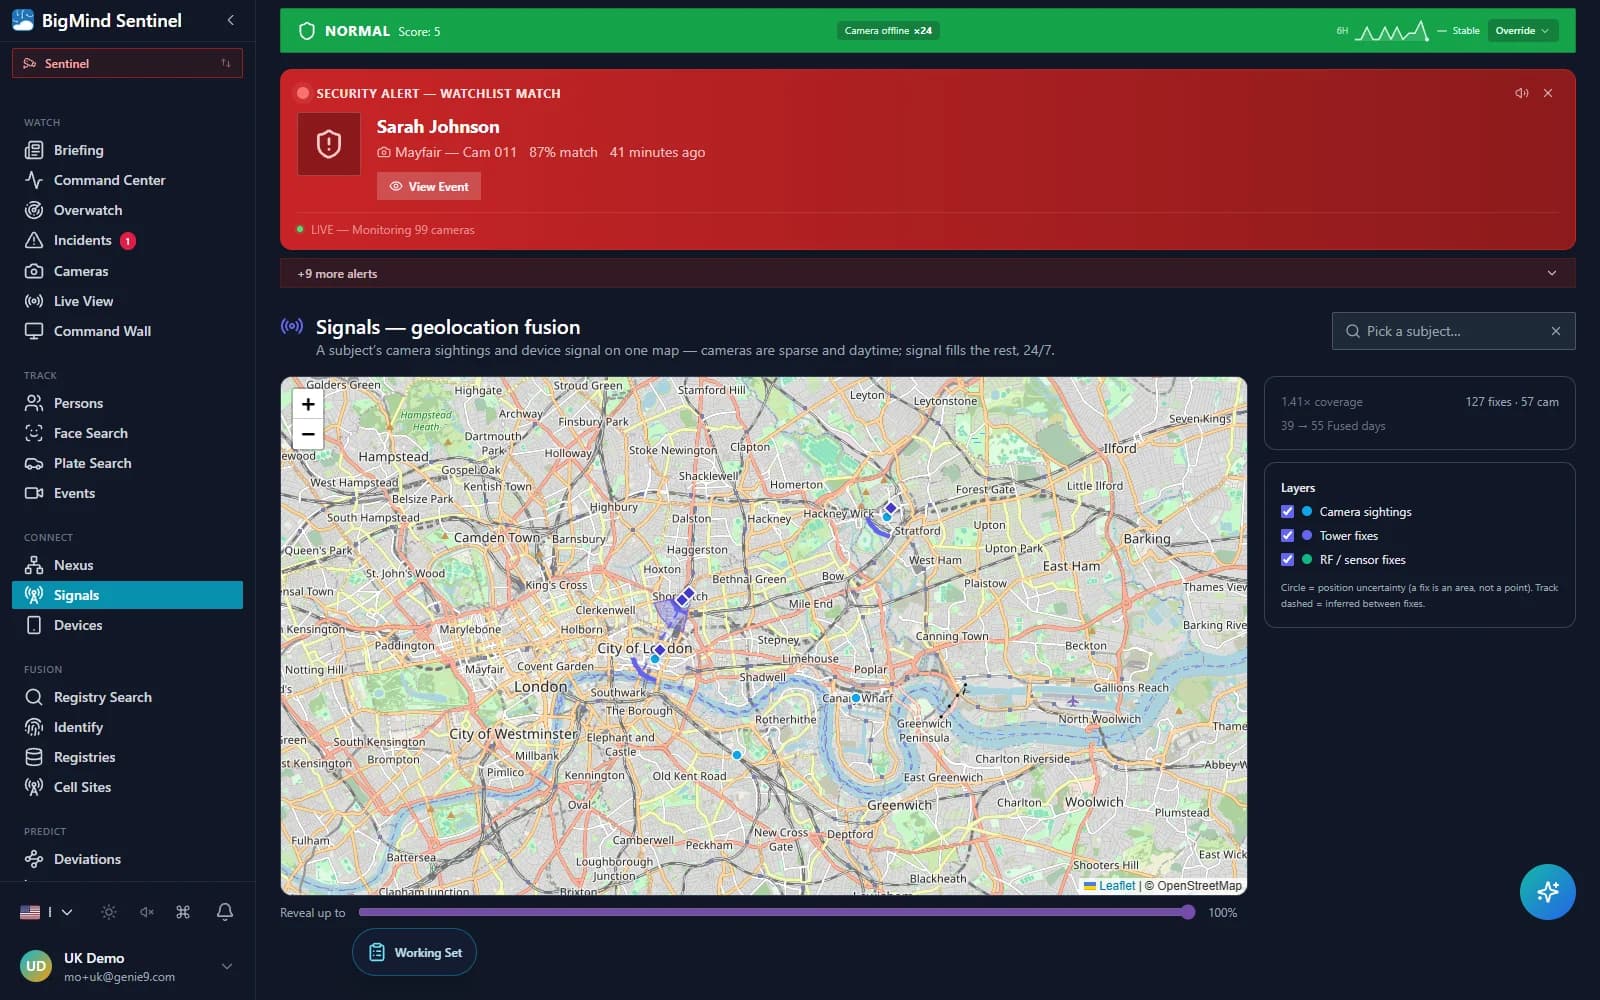
Task: Click the tower fix marker near Stratford
Action: [x=891, y=508]
